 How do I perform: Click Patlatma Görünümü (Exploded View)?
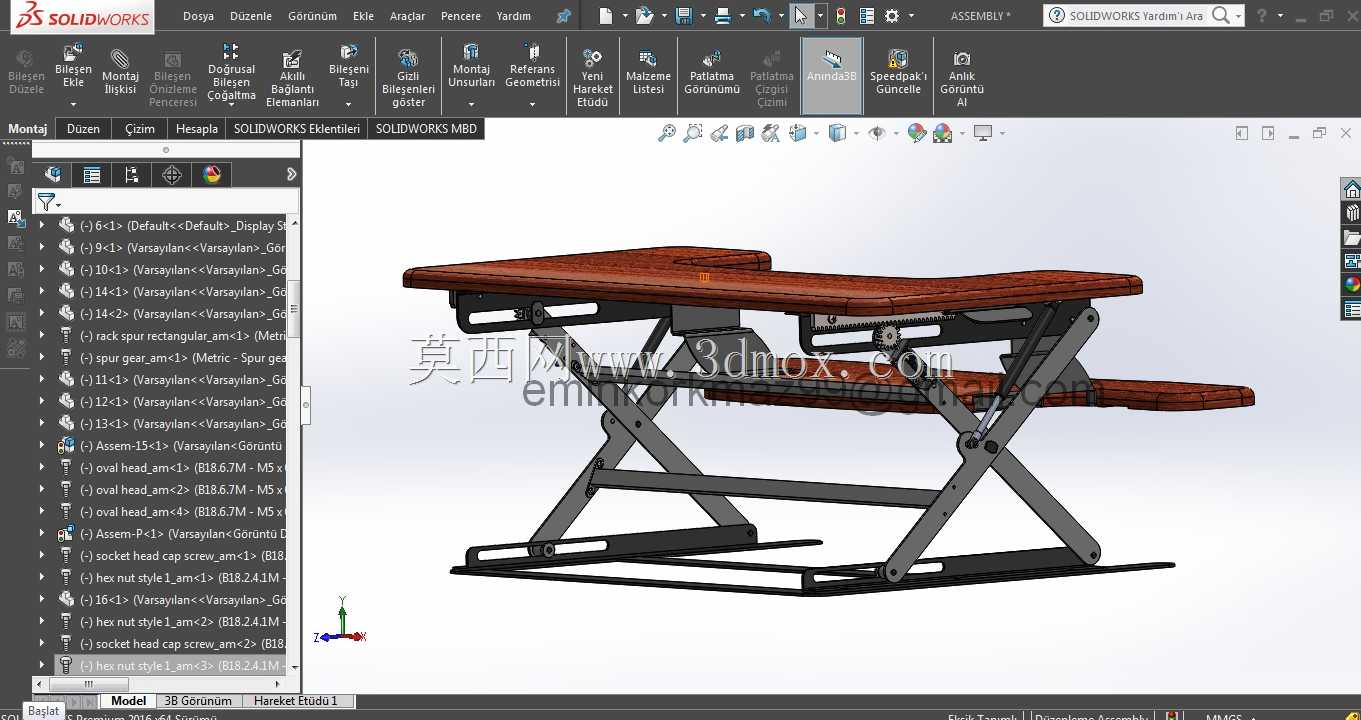coord(712,73)
